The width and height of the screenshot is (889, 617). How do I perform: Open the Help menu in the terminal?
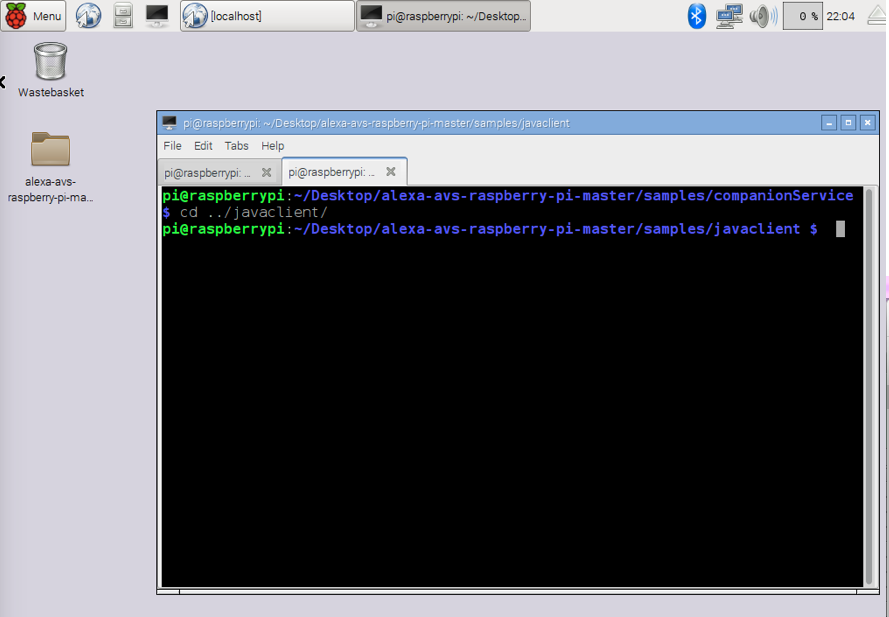pos(273,146)
